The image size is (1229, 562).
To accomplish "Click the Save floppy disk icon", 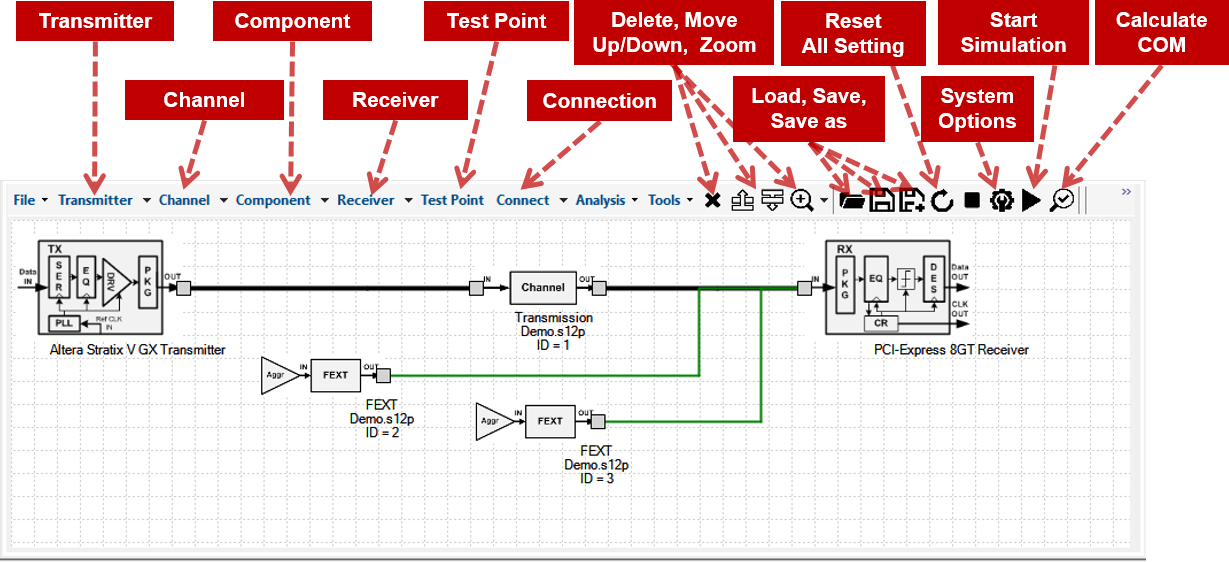I will (x=882, y=200).
